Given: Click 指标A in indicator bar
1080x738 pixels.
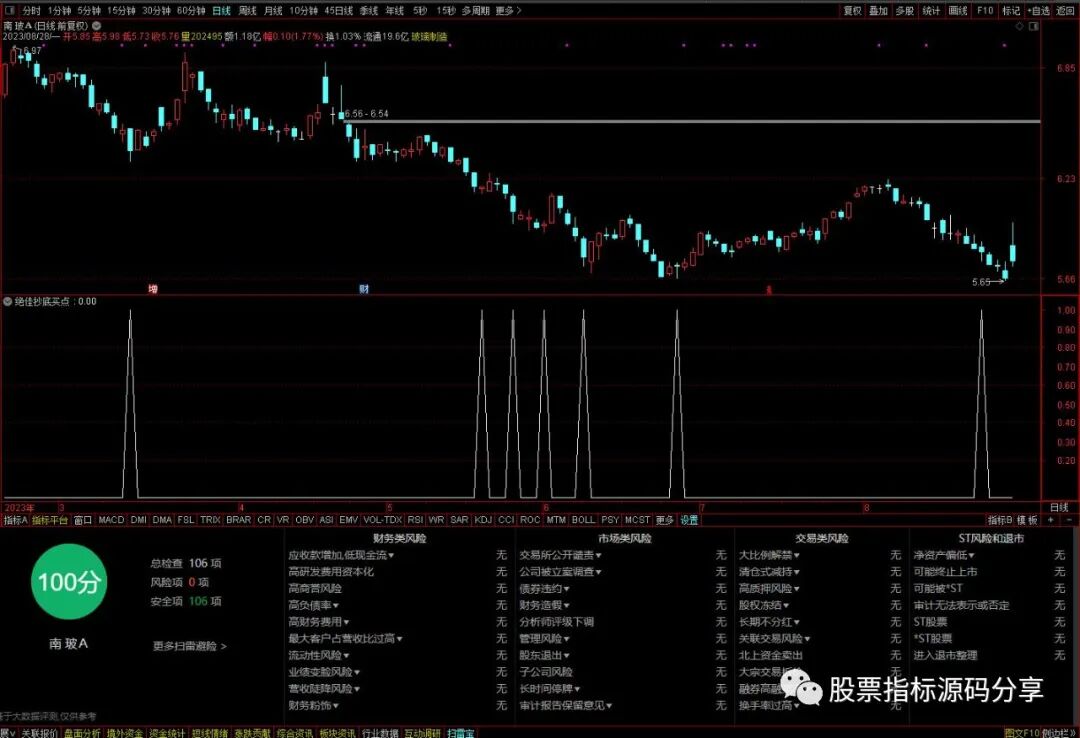Looking at the screenshot, I should coord(15,520).
